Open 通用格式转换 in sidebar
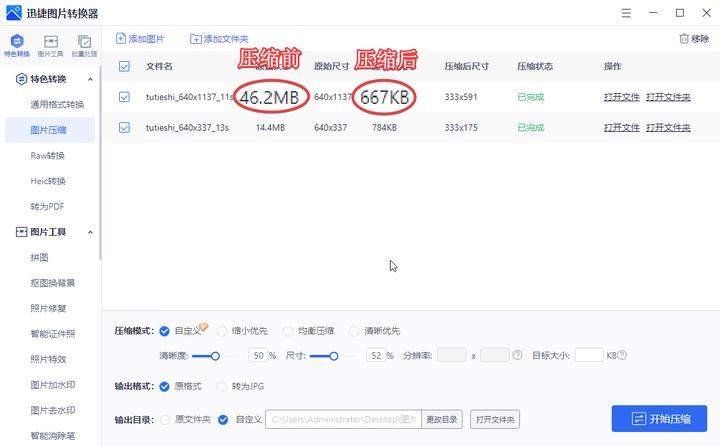The height and width of the screenshot is (446, 720). tap(57, 105)
